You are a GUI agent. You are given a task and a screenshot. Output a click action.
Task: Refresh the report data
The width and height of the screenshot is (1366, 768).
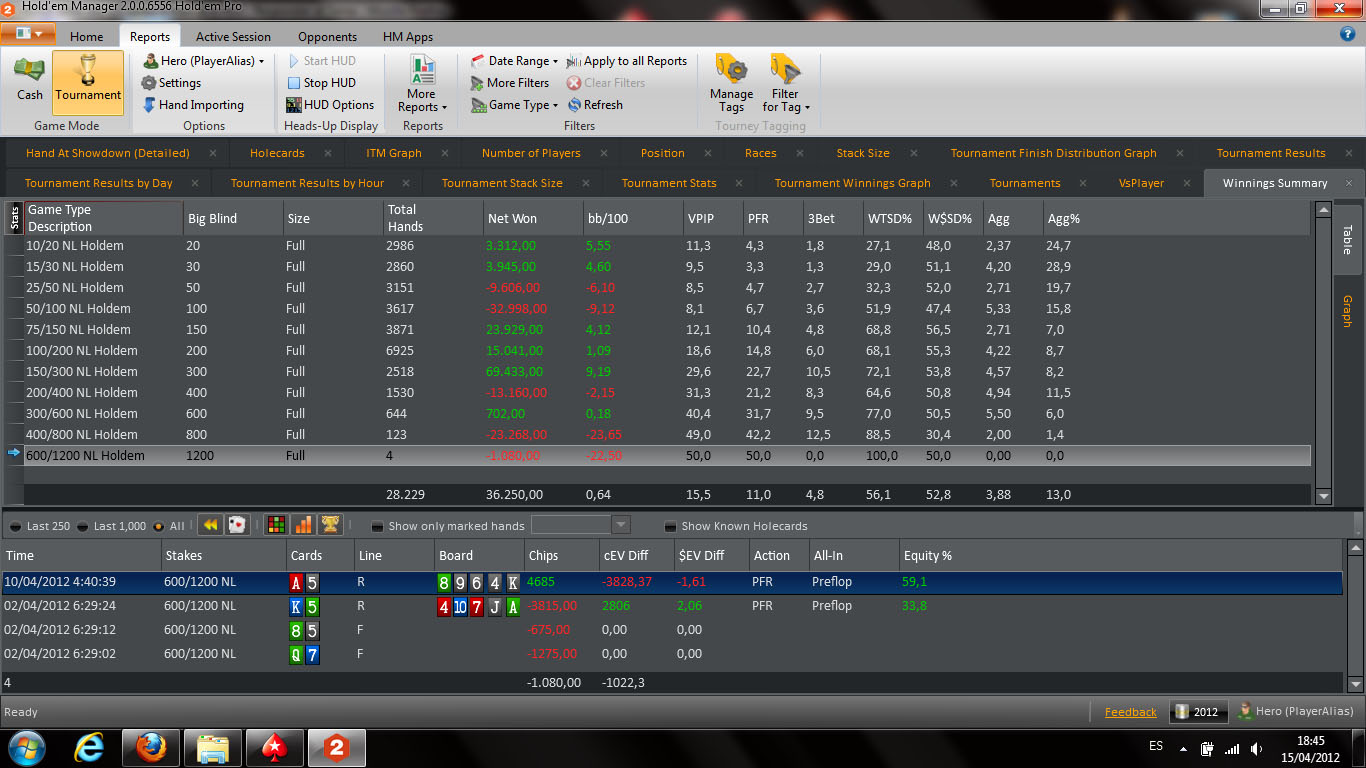coord(595,105)
